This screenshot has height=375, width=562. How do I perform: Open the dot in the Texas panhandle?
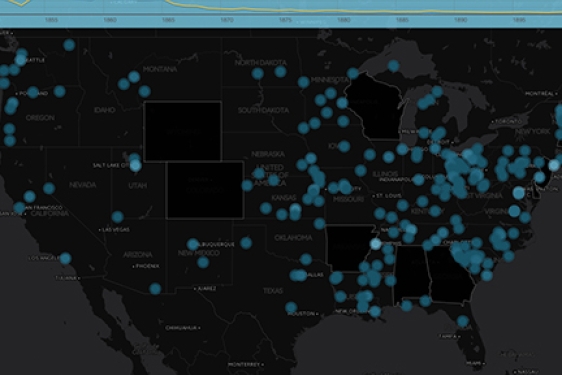click(246, 243)
